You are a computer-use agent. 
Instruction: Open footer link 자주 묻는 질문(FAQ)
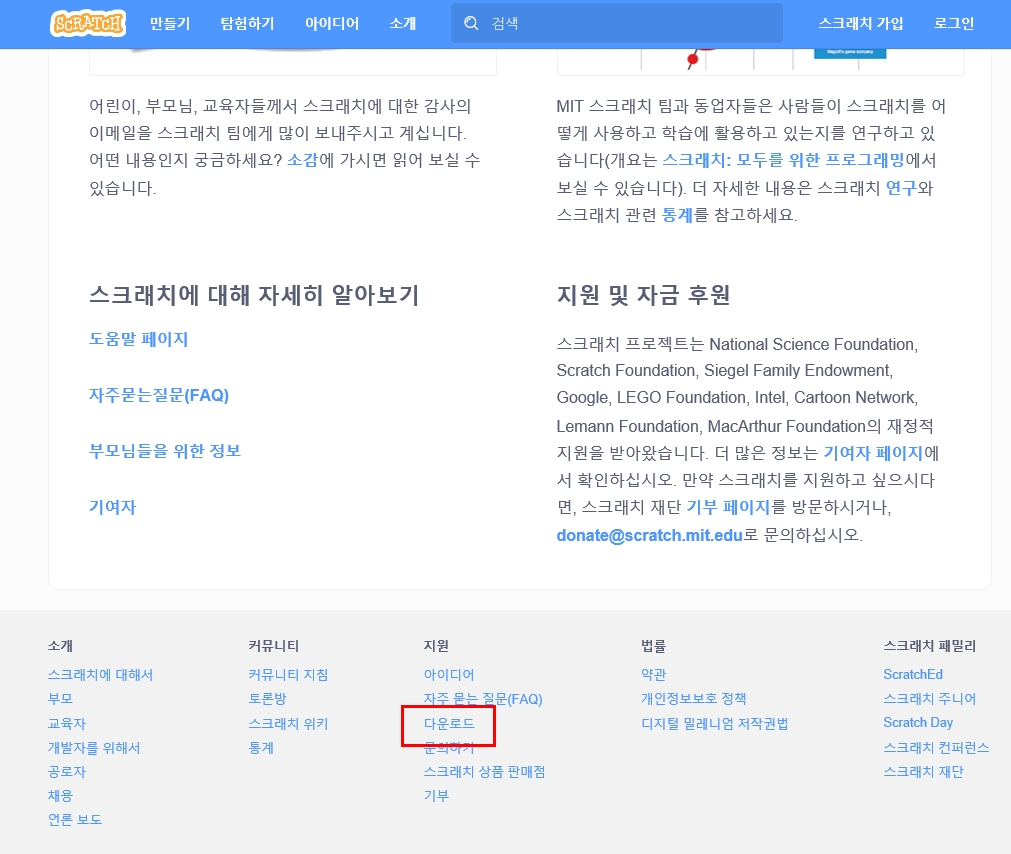pyautogui.click(x=483, y=699)
